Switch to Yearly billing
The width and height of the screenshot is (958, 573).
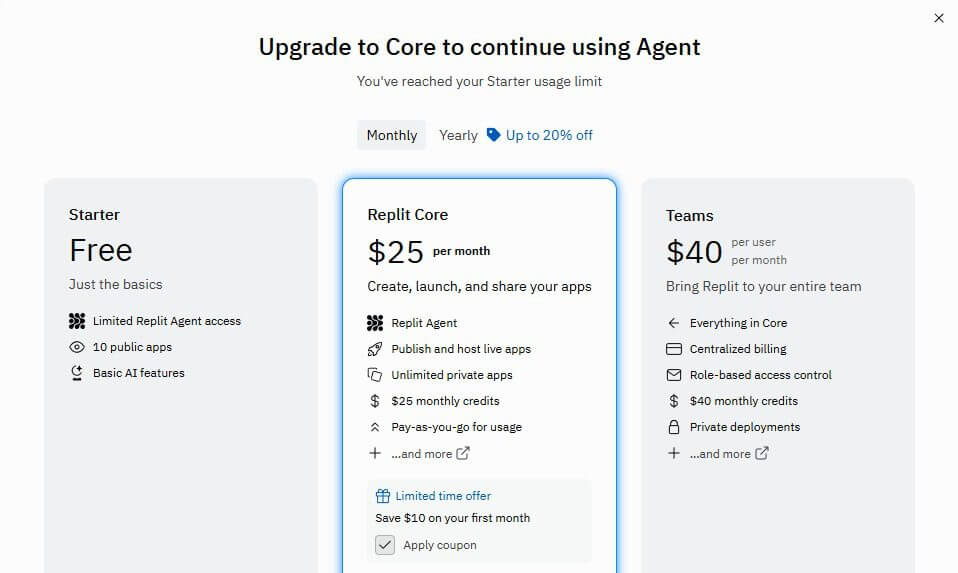pyautogui.click(x=458, y=135)
